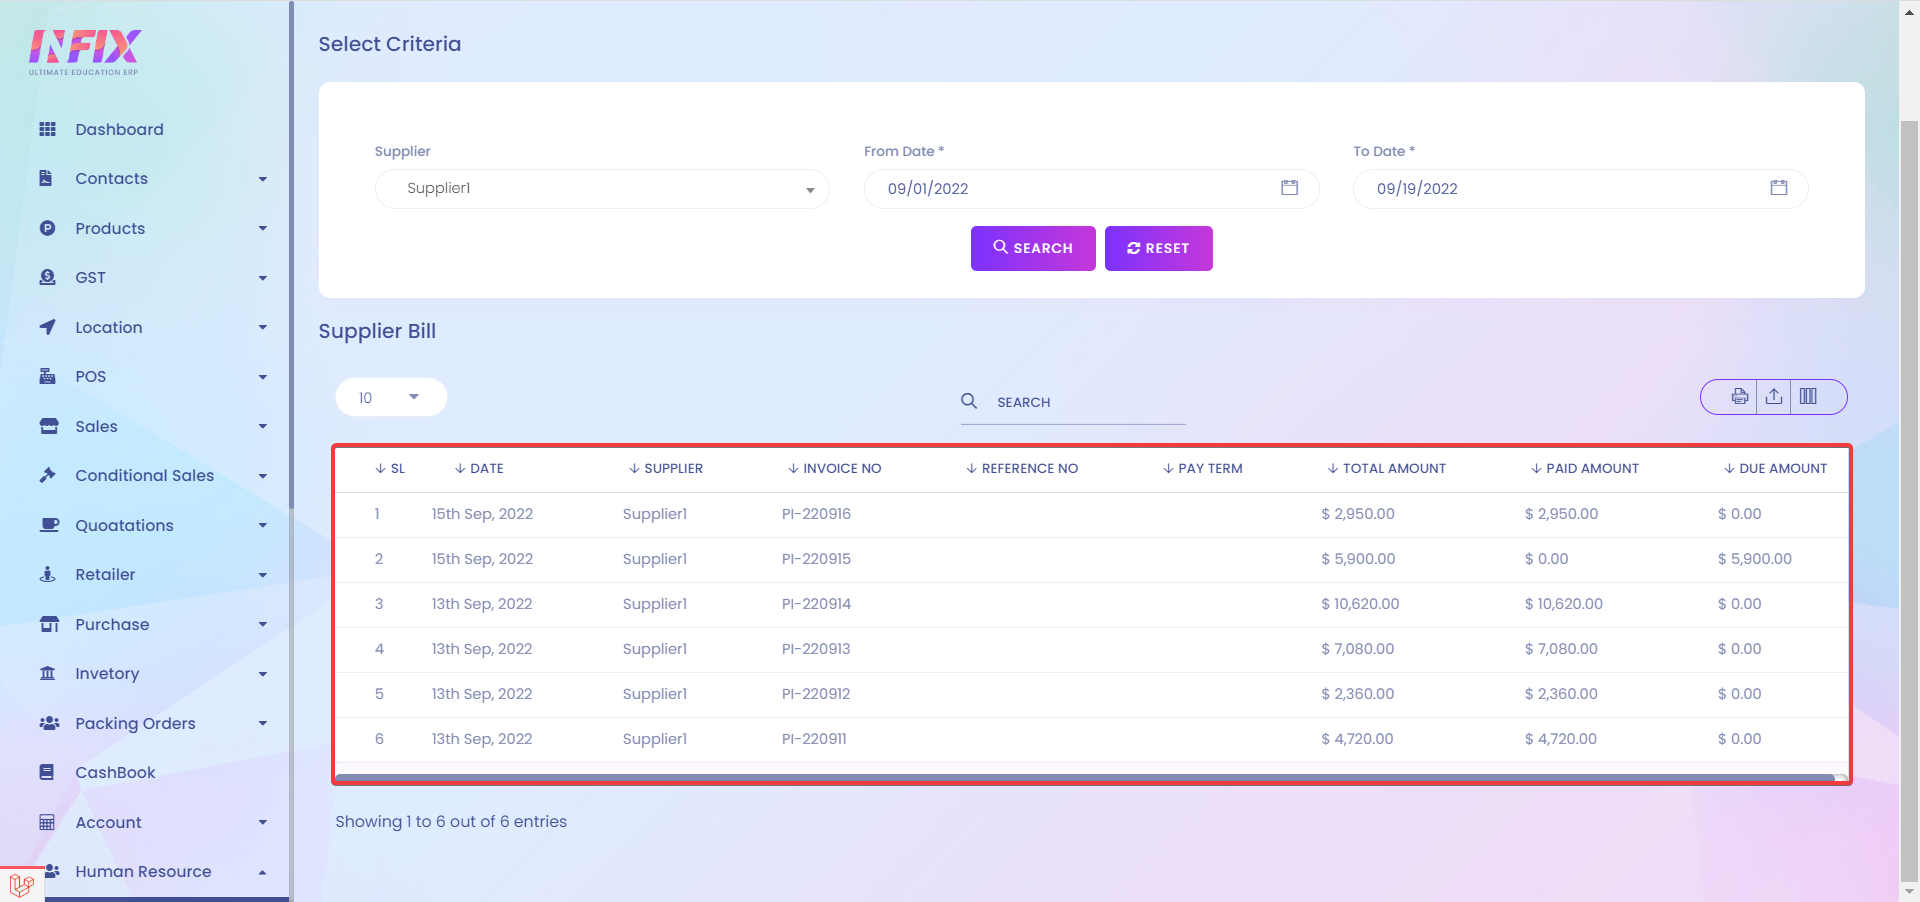The width and height of the screenshot is (1920, 902).
Task: Click invoice number PI-220913
Action: [816, 649]
